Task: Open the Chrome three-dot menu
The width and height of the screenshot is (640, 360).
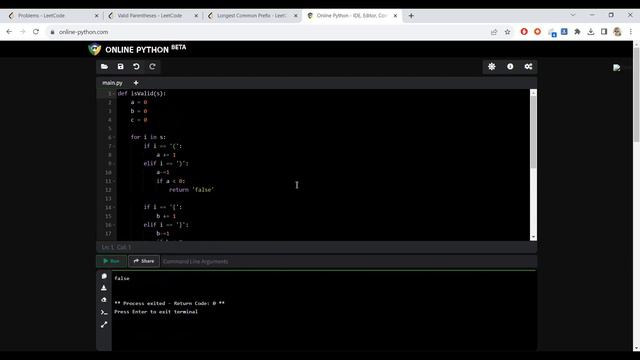Action: [x=631, y=31]
